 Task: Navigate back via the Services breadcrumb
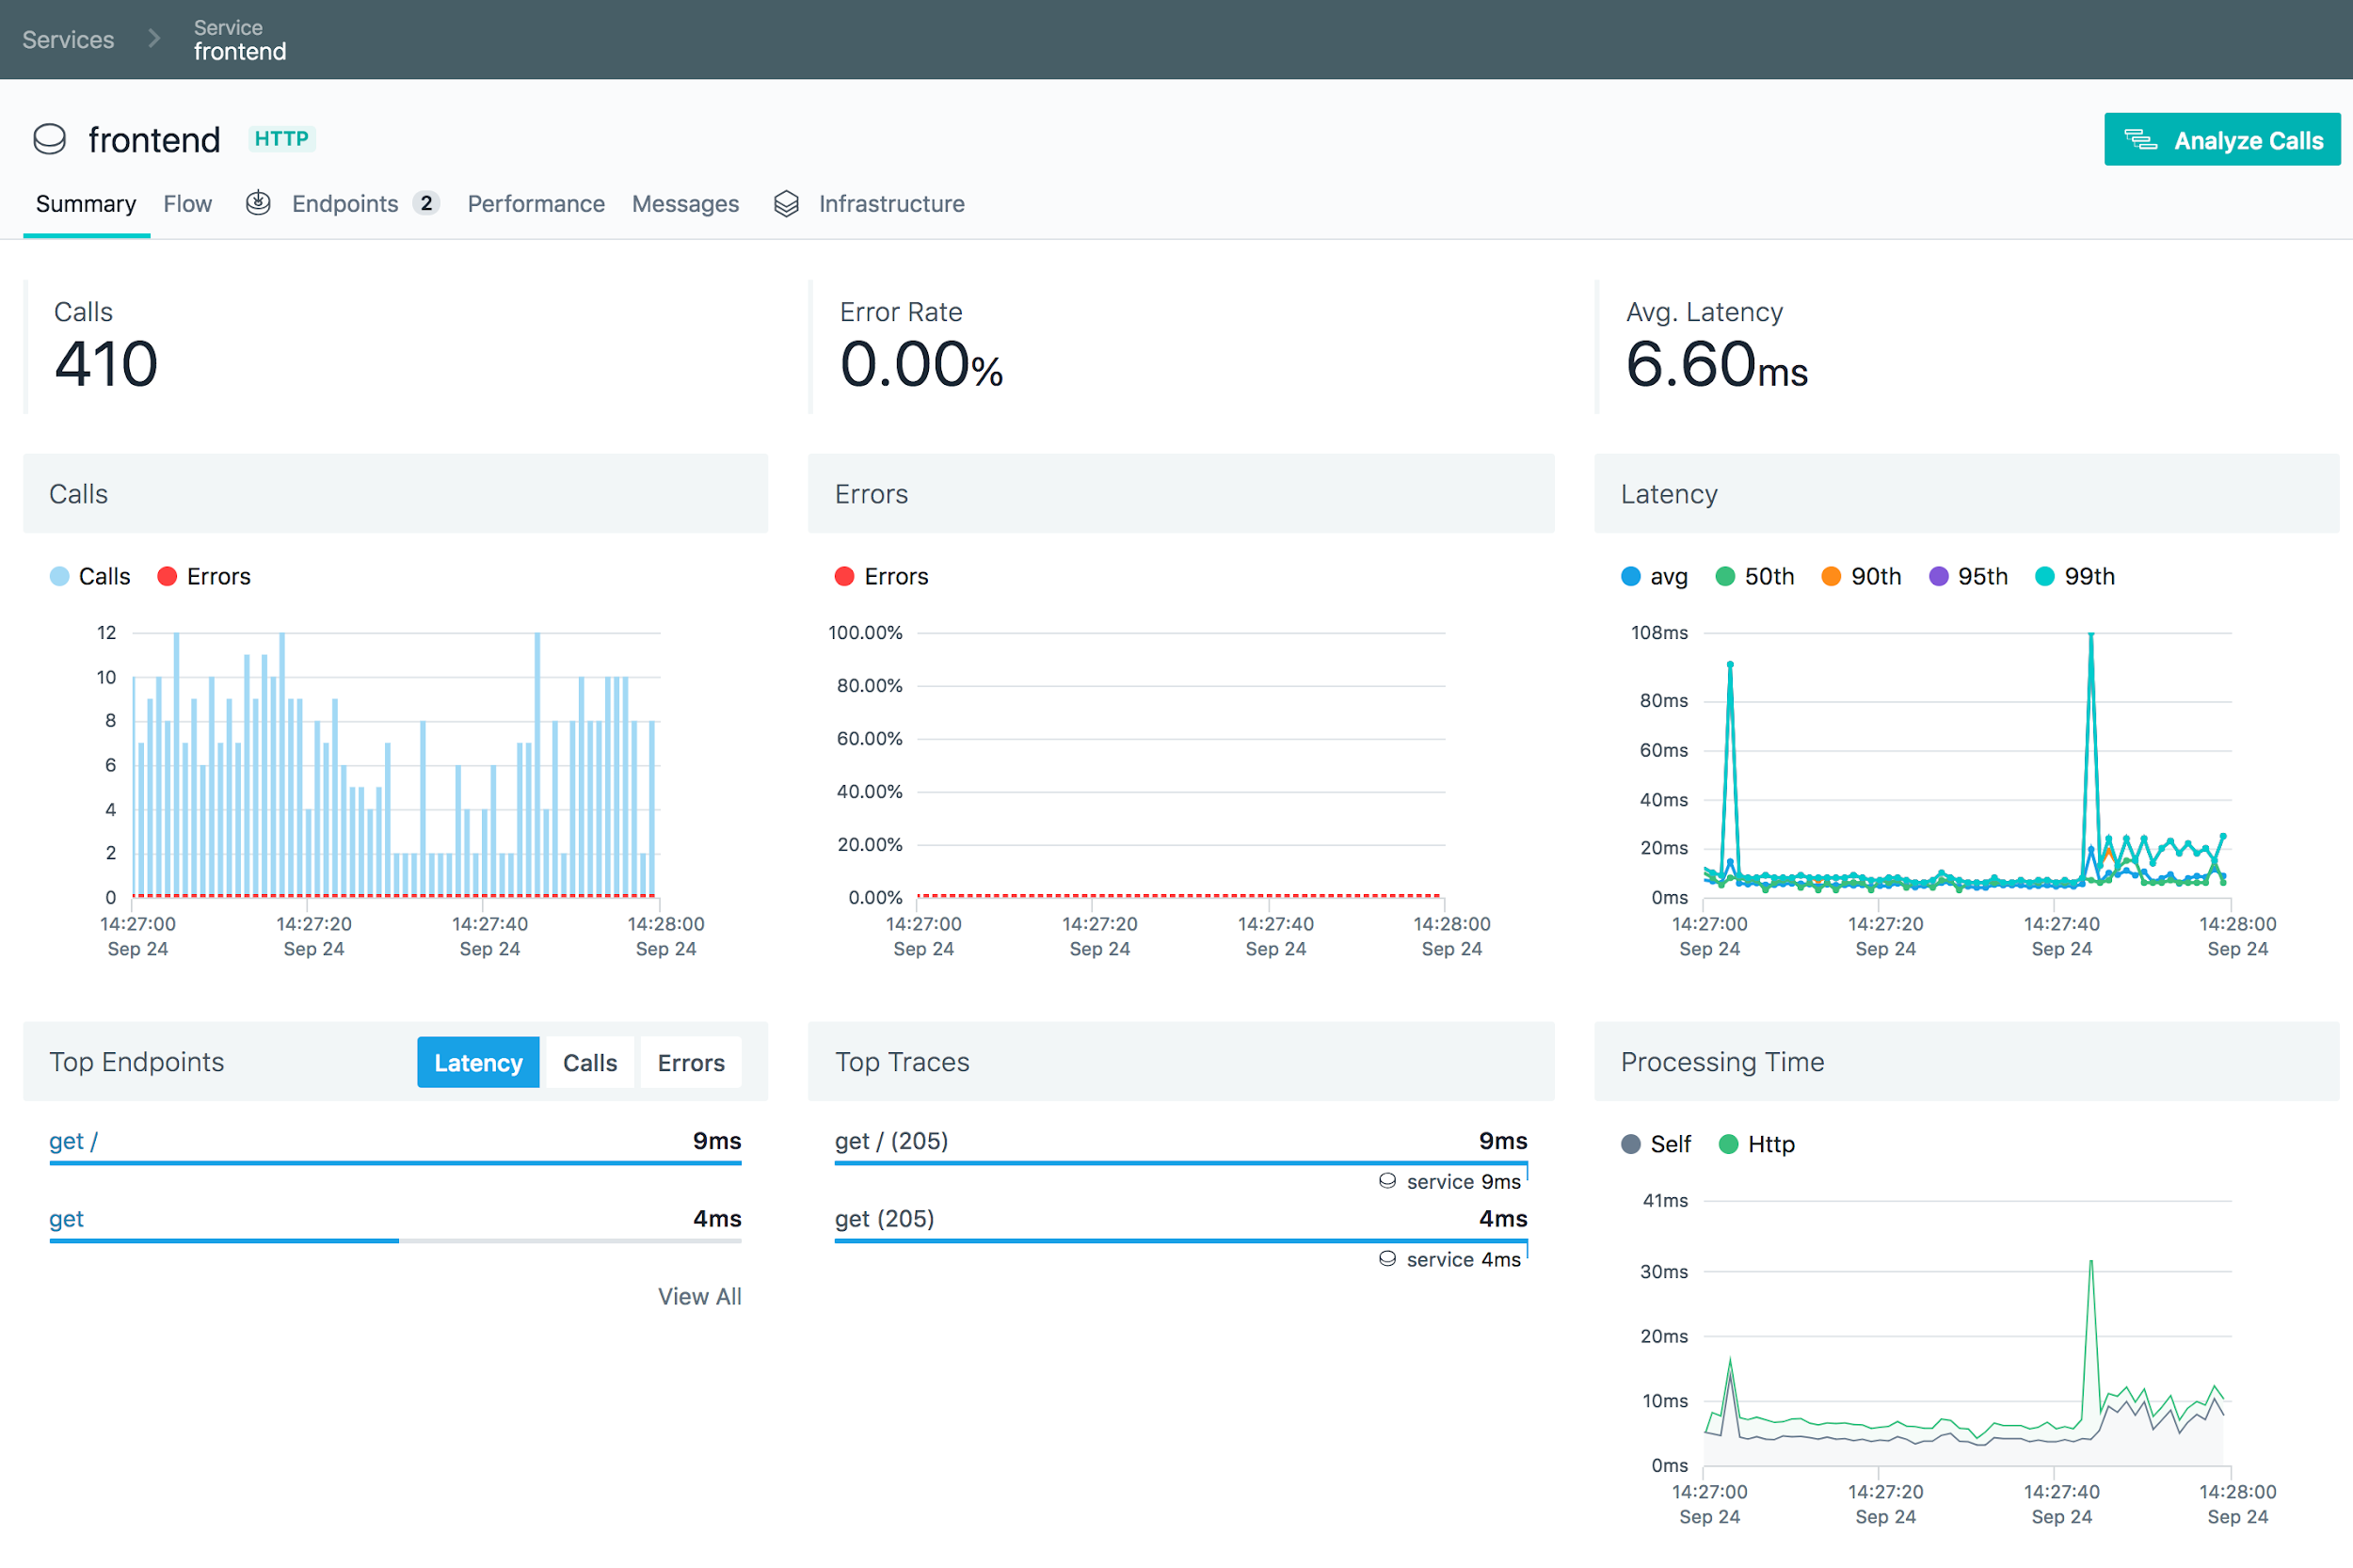pyautogui.click(x=67, y=38)
